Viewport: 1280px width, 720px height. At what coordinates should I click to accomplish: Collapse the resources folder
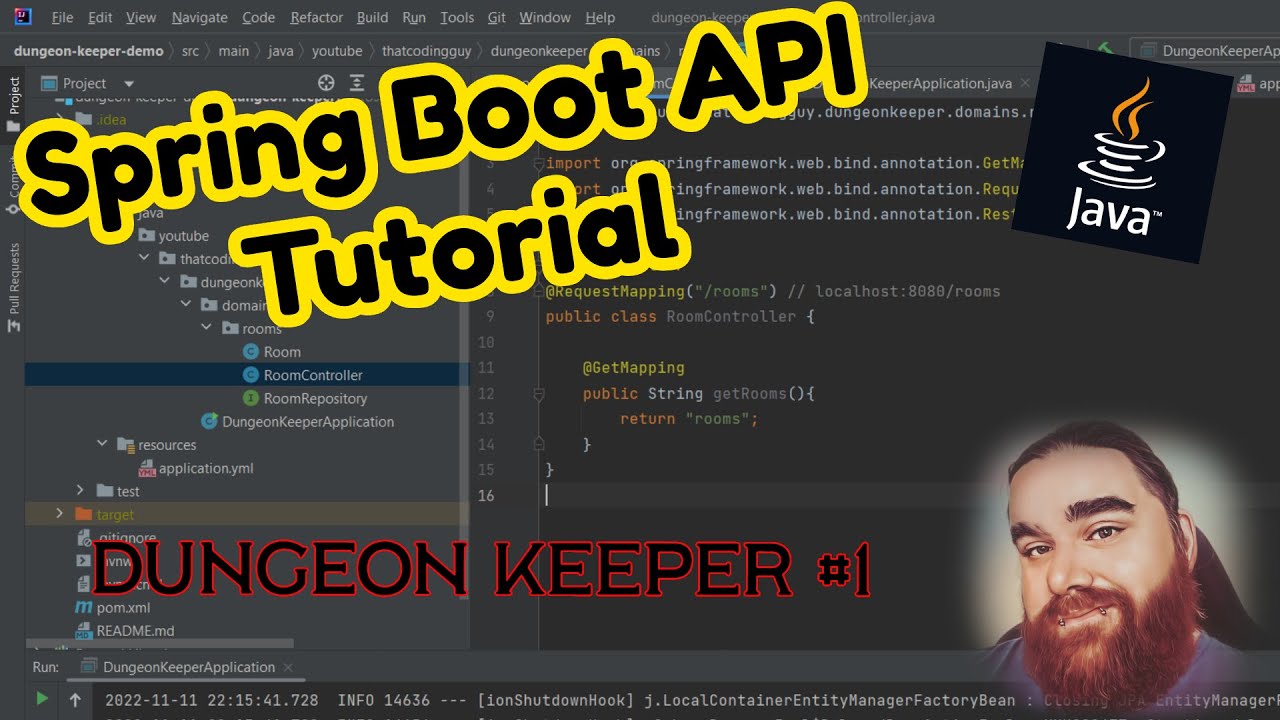(x=102, y=445)
